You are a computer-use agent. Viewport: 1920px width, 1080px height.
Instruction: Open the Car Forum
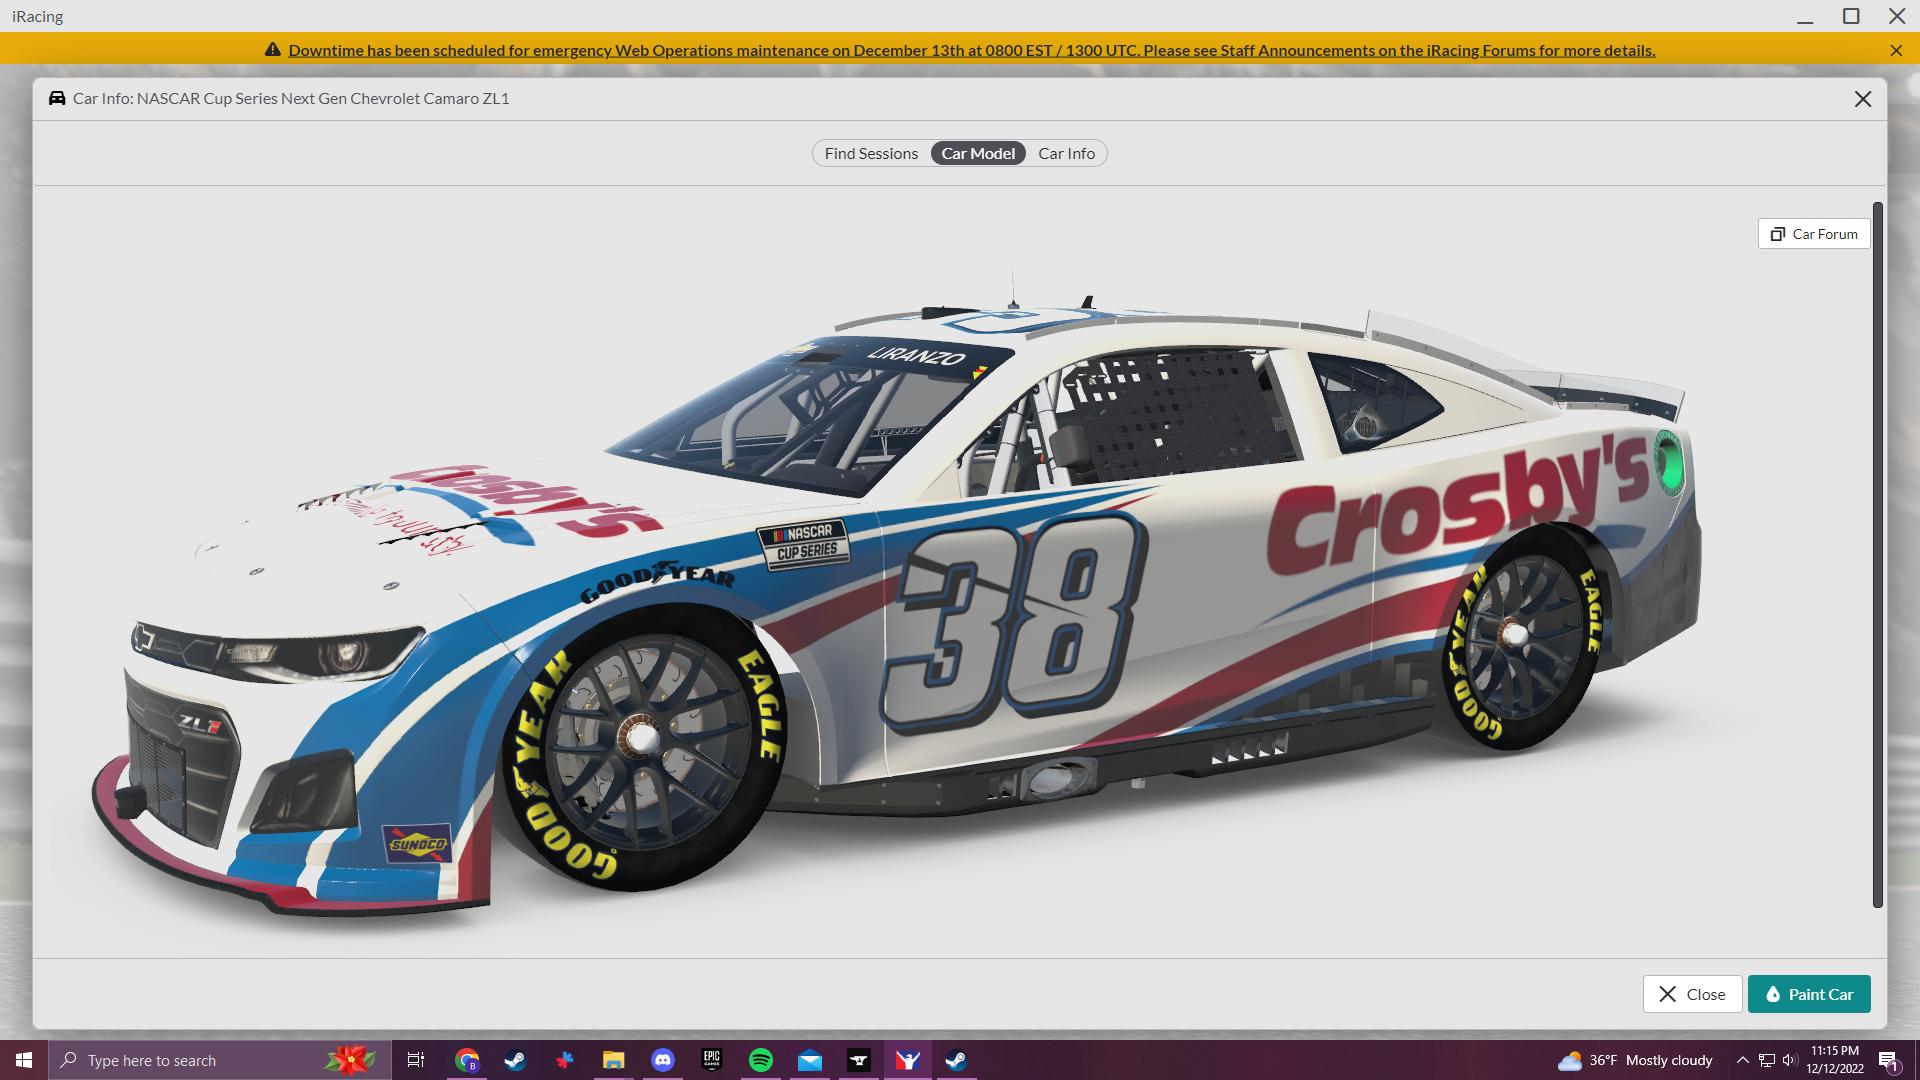pos(1813,233)
